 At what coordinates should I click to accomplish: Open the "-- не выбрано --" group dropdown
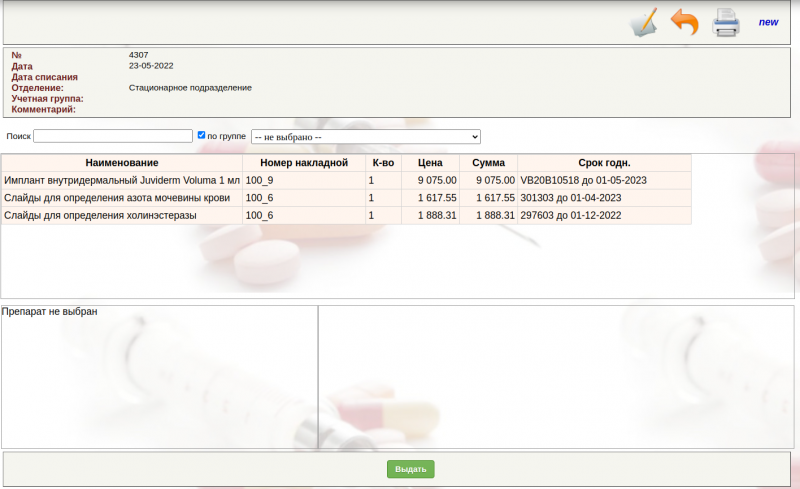[365, 136]
